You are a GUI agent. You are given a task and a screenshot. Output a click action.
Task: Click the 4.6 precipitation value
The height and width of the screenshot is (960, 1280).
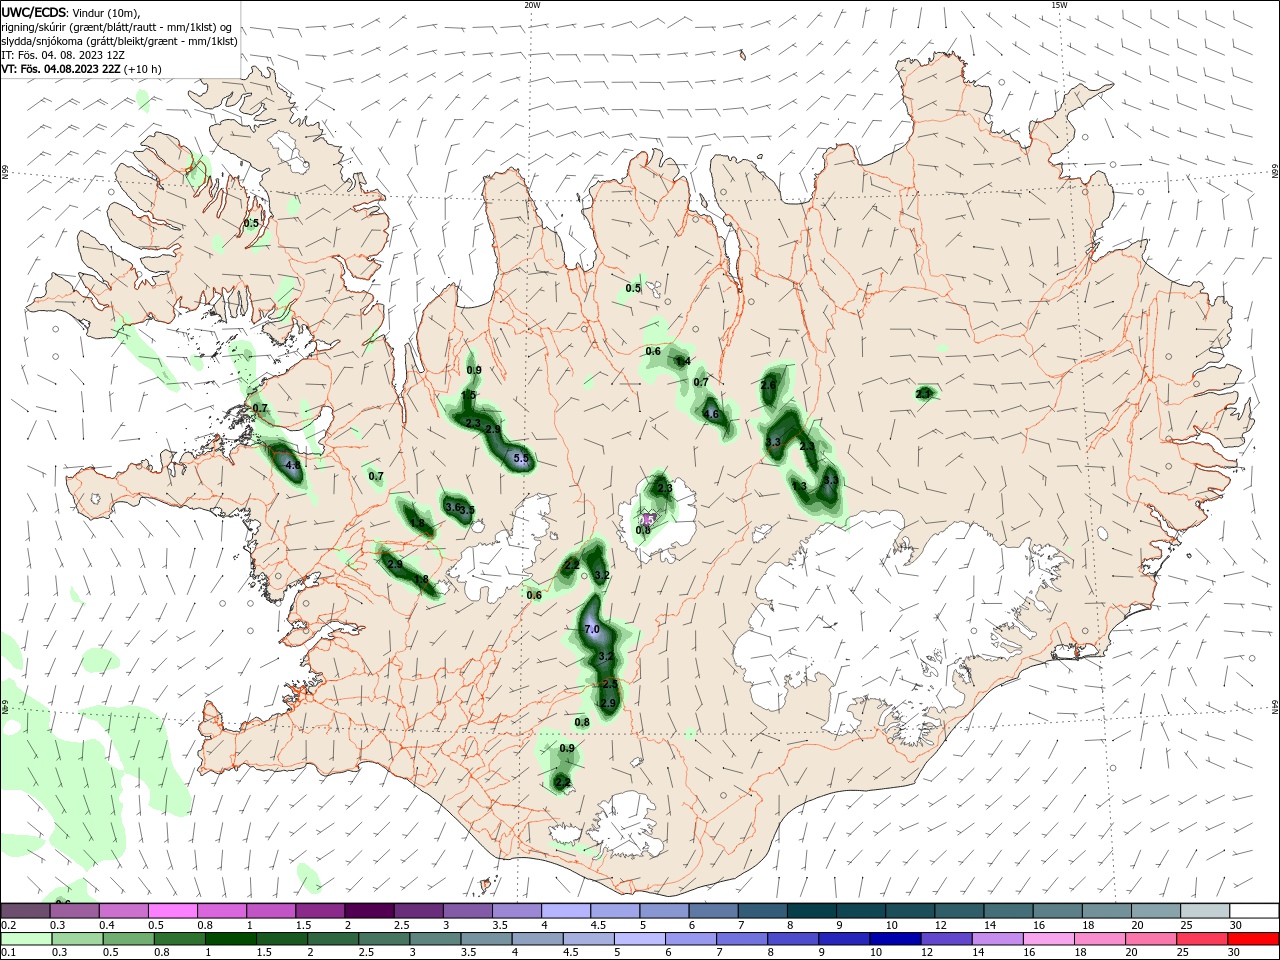tap(711, 414)
